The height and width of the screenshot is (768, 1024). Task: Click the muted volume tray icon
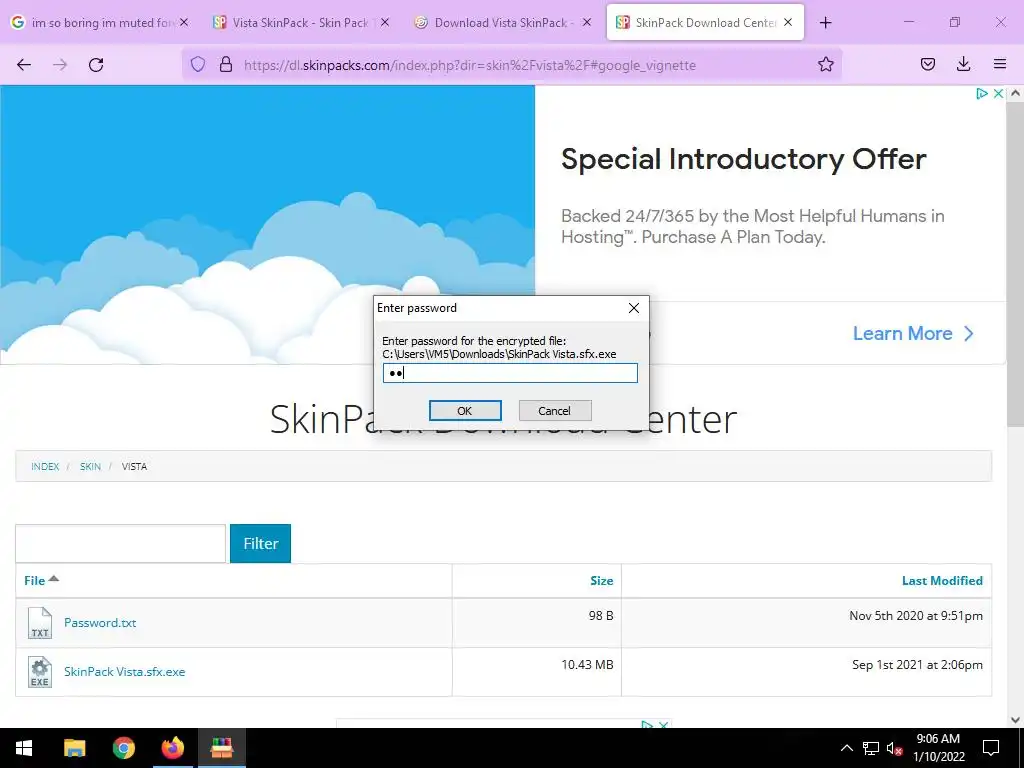pos(895,748)
